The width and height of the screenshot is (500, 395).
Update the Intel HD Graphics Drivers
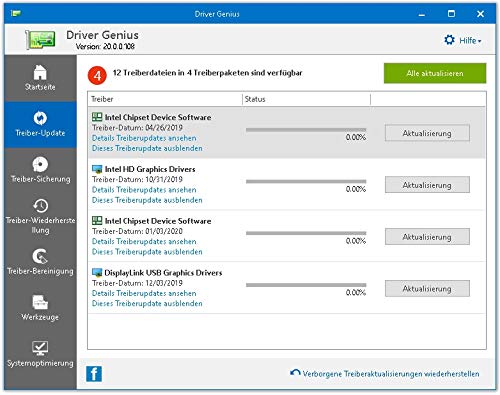(427, 185)
